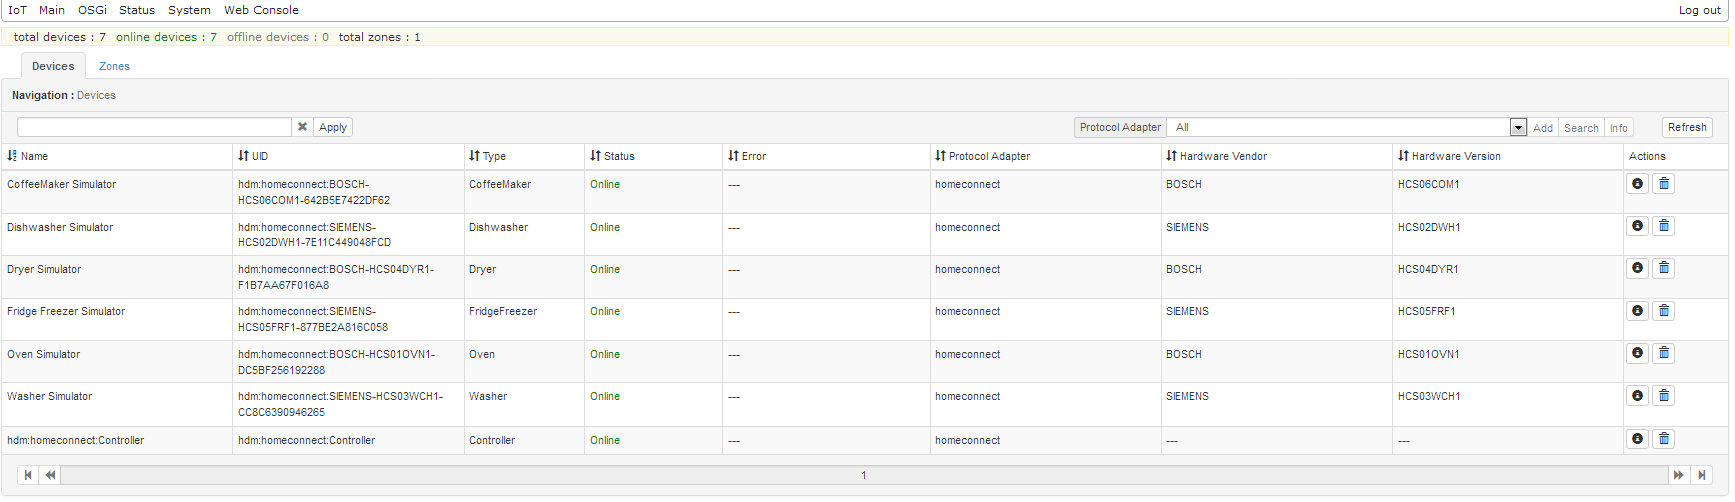Go to first page of device list

coord(28,475)
